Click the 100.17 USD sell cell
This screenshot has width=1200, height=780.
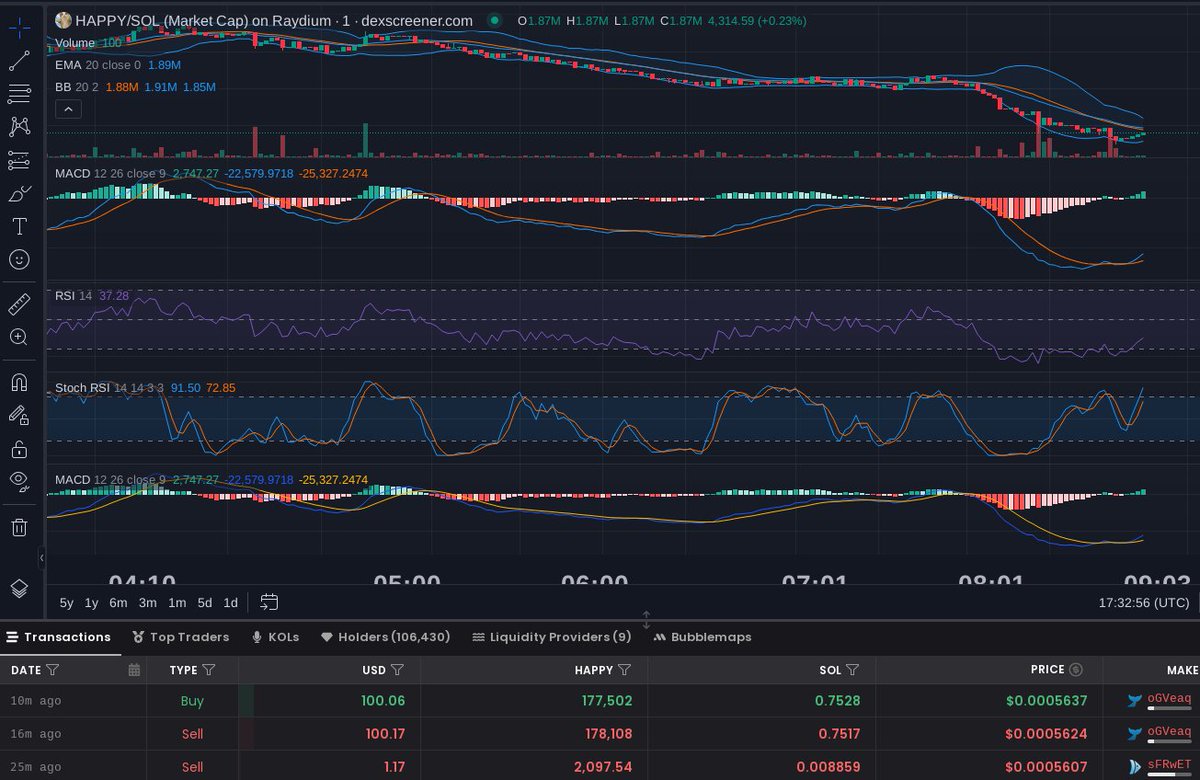tap(385, 734)
